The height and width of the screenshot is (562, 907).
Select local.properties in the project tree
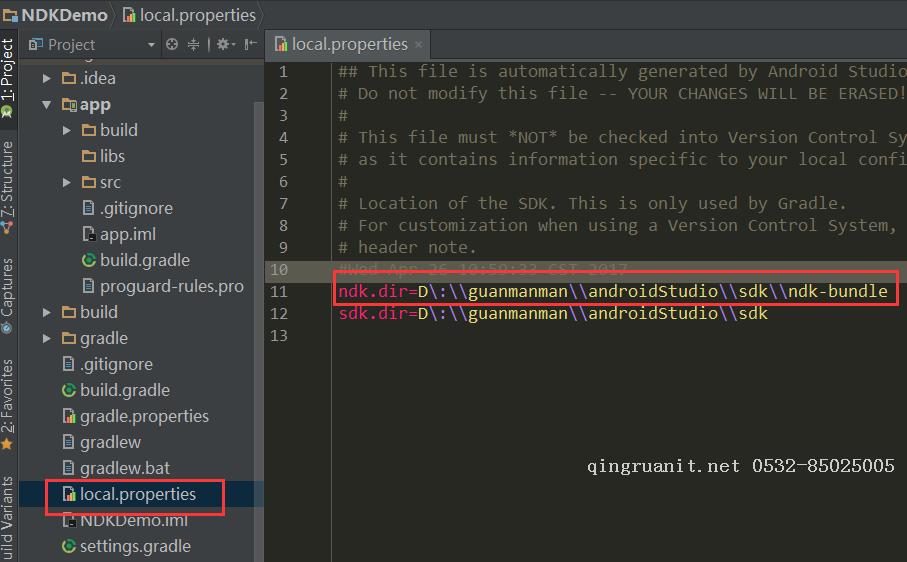(x=130, y=495)
